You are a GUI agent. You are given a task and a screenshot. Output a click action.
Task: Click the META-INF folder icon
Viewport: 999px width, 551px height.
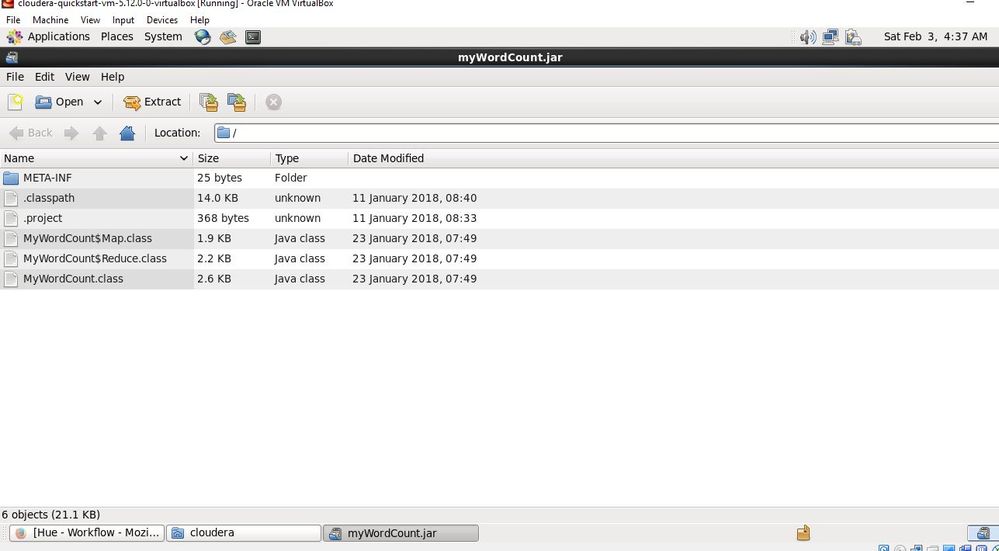(x=11, y=178)
